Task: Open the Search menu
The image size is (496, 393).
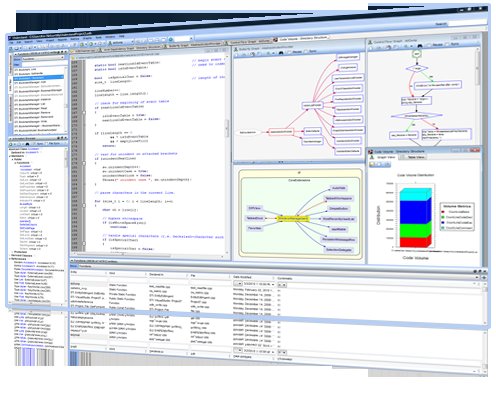Action: [28, 42]
